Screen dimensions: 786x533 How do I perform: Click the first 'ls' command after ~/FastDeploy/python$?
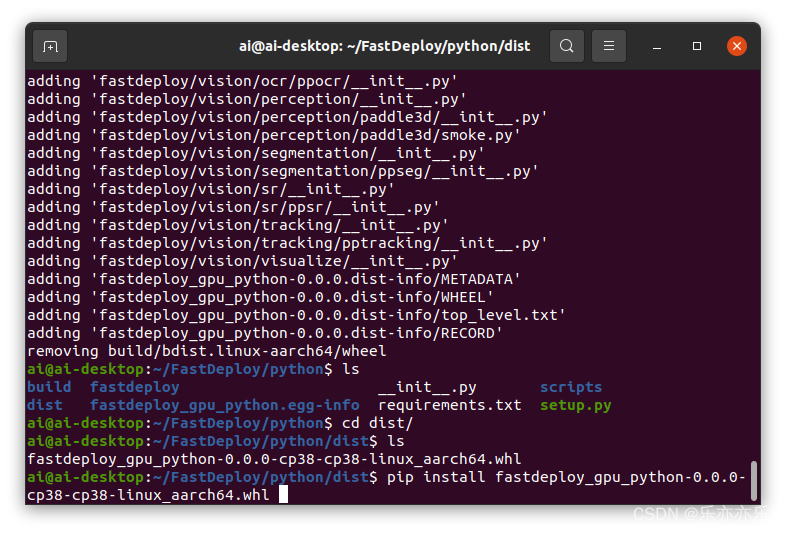pyautogui.click(x=350, y=369)
